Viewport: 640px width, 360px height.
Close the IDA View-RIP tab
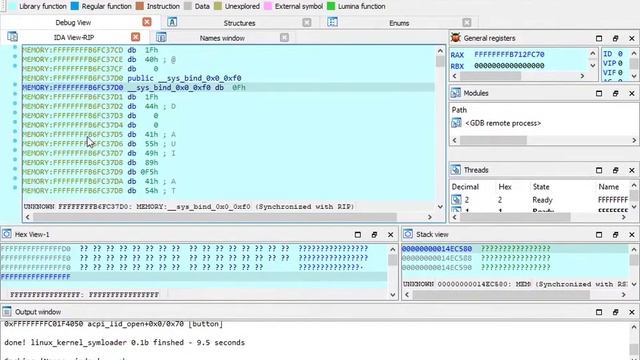(x=136, y=37)
